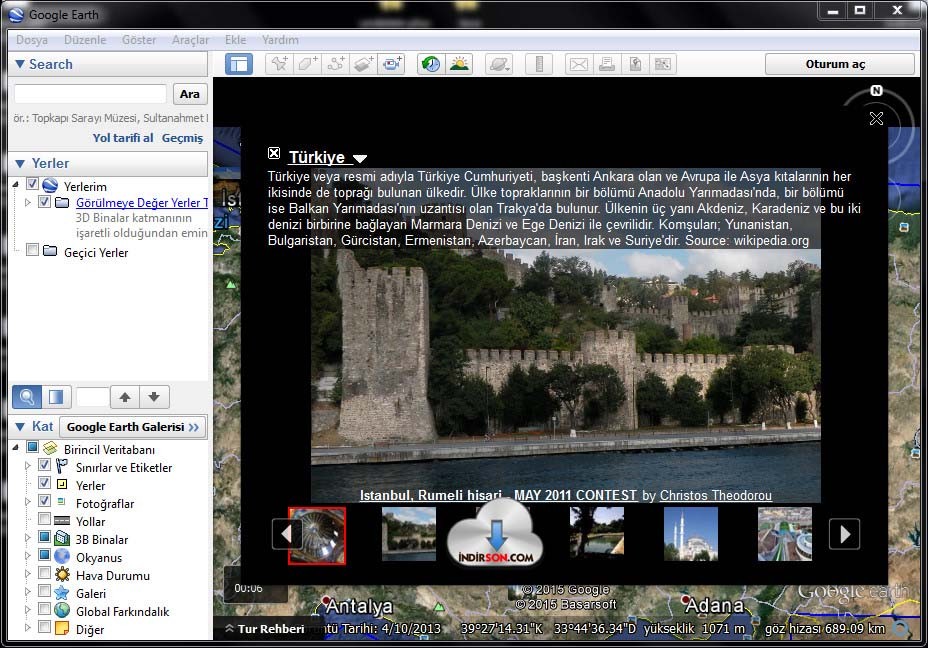Move selected place up with arrow
The height and width of the screenshot is (648, 928).
124,396
